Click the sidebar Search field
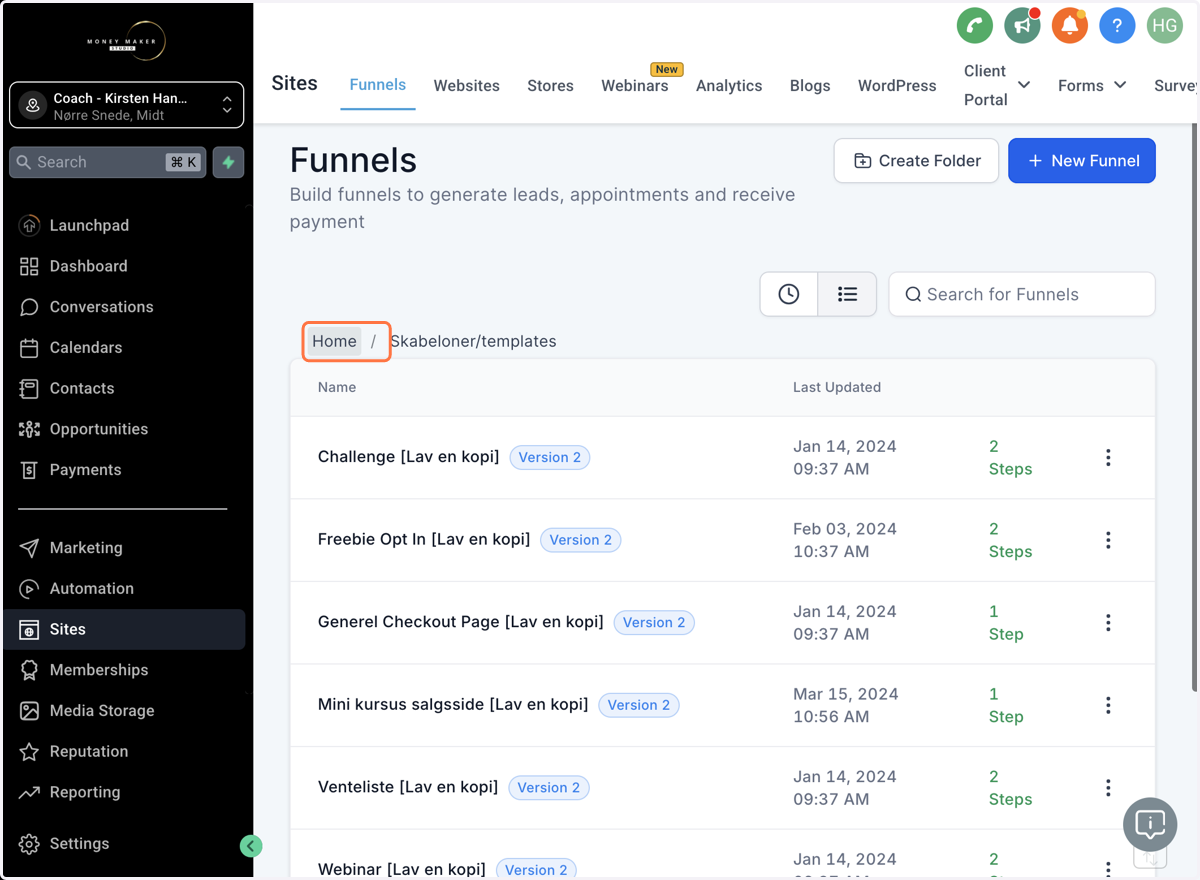This screenshot has width=1200, height=880. tap(108, 162)
